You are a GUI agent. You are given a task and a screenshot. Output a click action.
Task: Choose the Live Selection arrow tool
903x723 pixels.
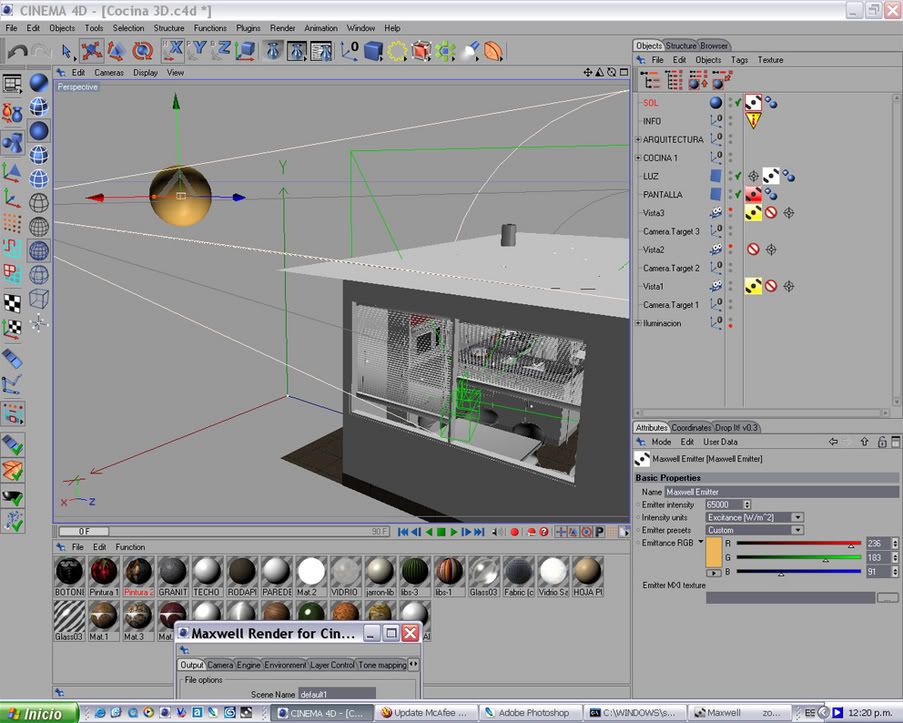coord(66,52)
